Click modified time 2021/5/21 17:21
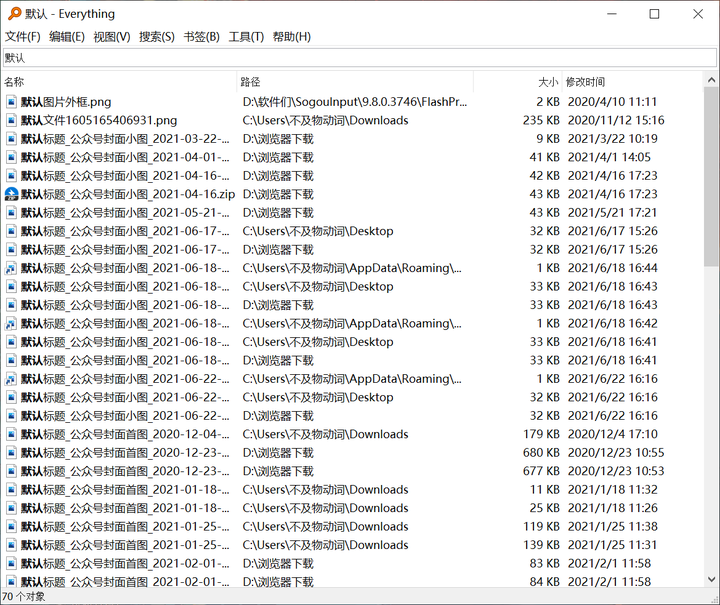Image resolution: width=720 pixels, height=605 pixels. click(x=612, y=213)
